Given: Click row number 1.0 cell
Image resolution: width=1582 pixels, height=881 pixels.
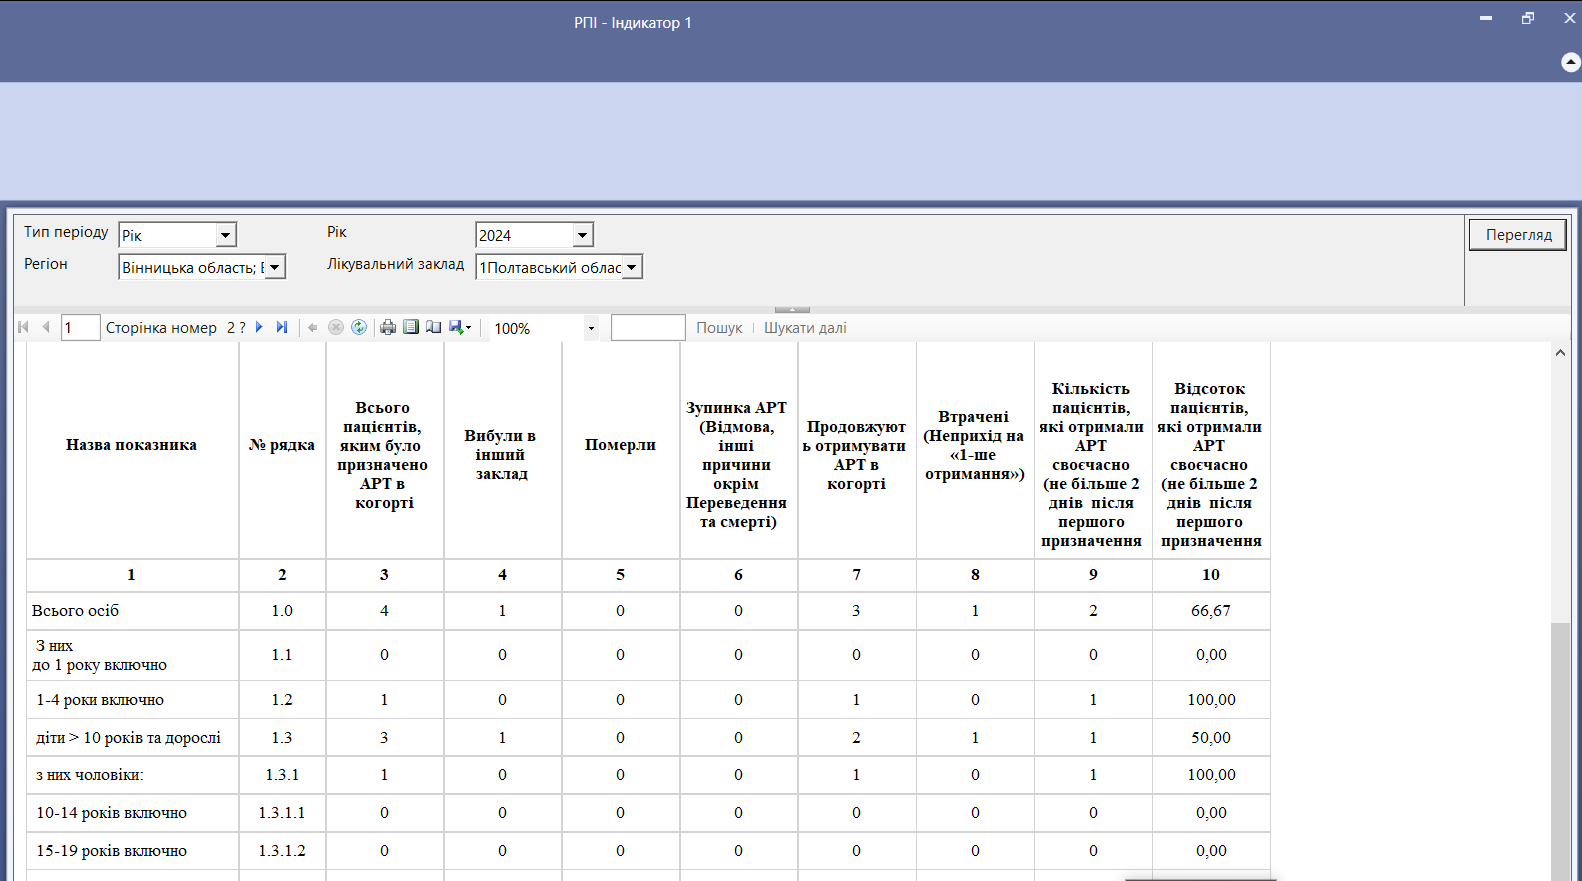Looking at the screenshot, I should point(282,611).
